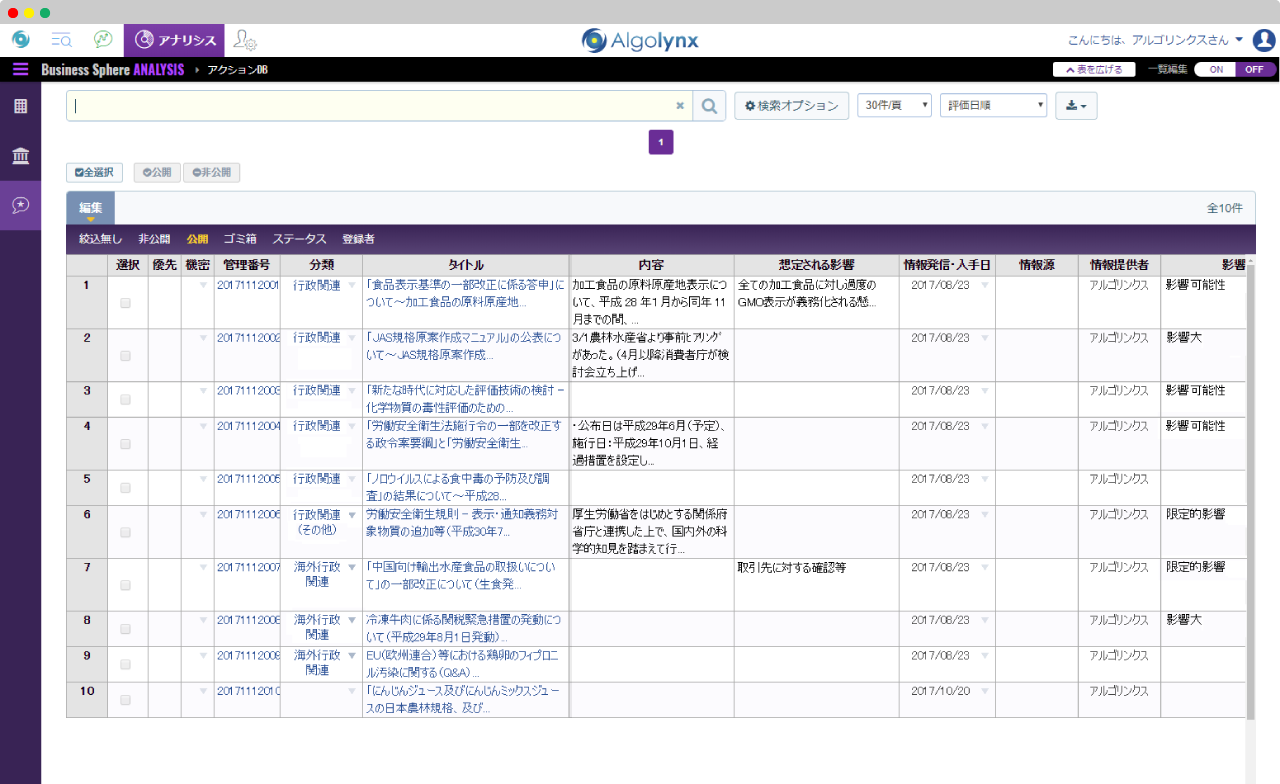Open the list search icon in top bar
The width and height of the screenshot is (1280, 784).
(61, 40)
